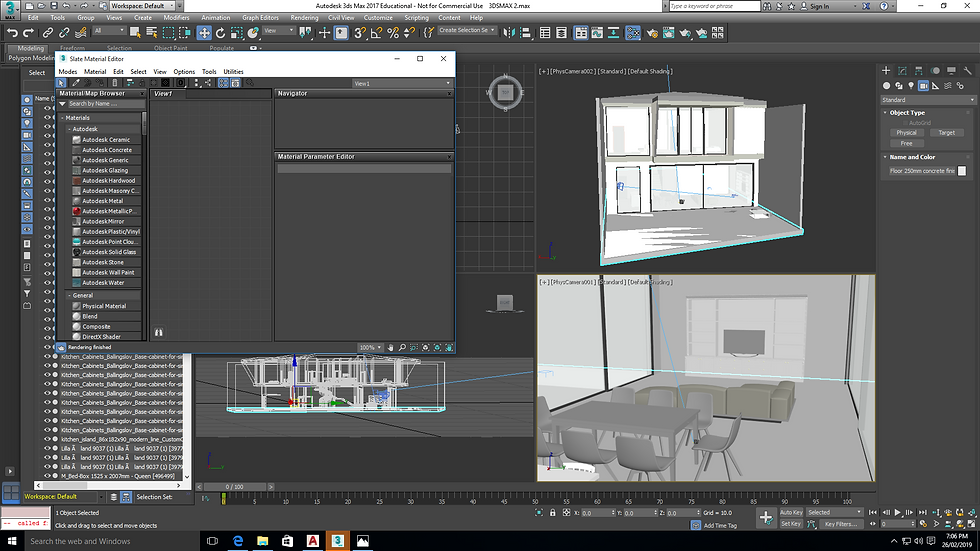This screenshot has width=980, height=551.
Task: Open Microsoft Edge from the taskbar
Action: pyautogui.click(x=238, y=541)
